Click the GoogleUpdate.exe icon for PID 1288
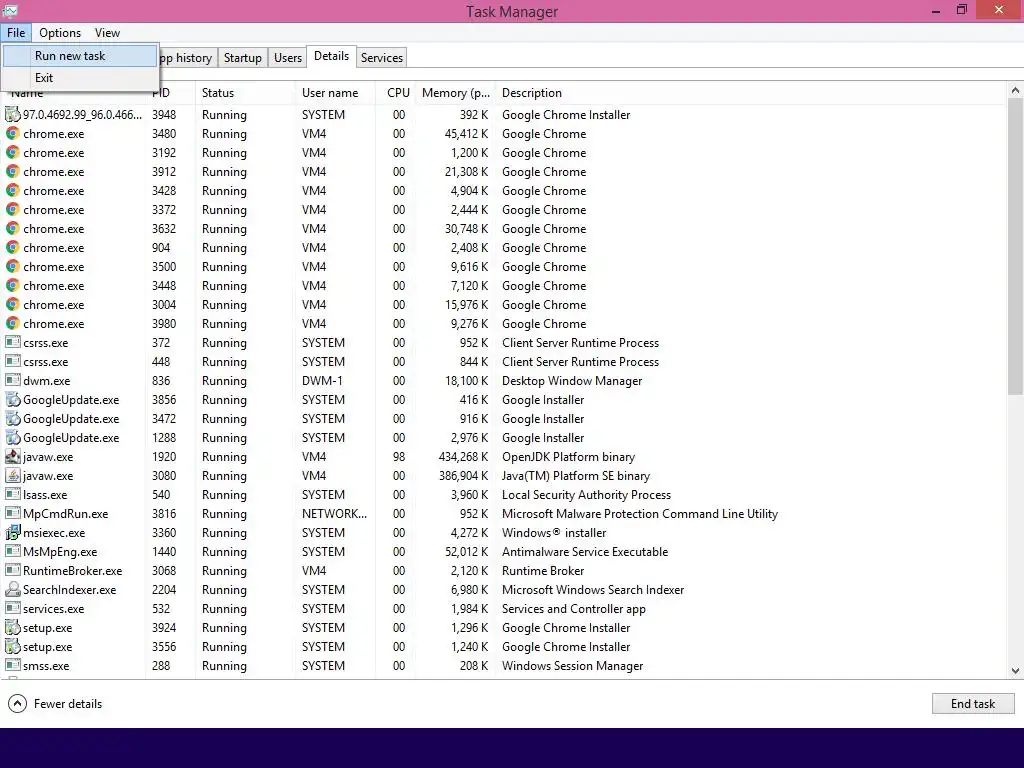The image size is (1024, 768). [x=12, y=438]
